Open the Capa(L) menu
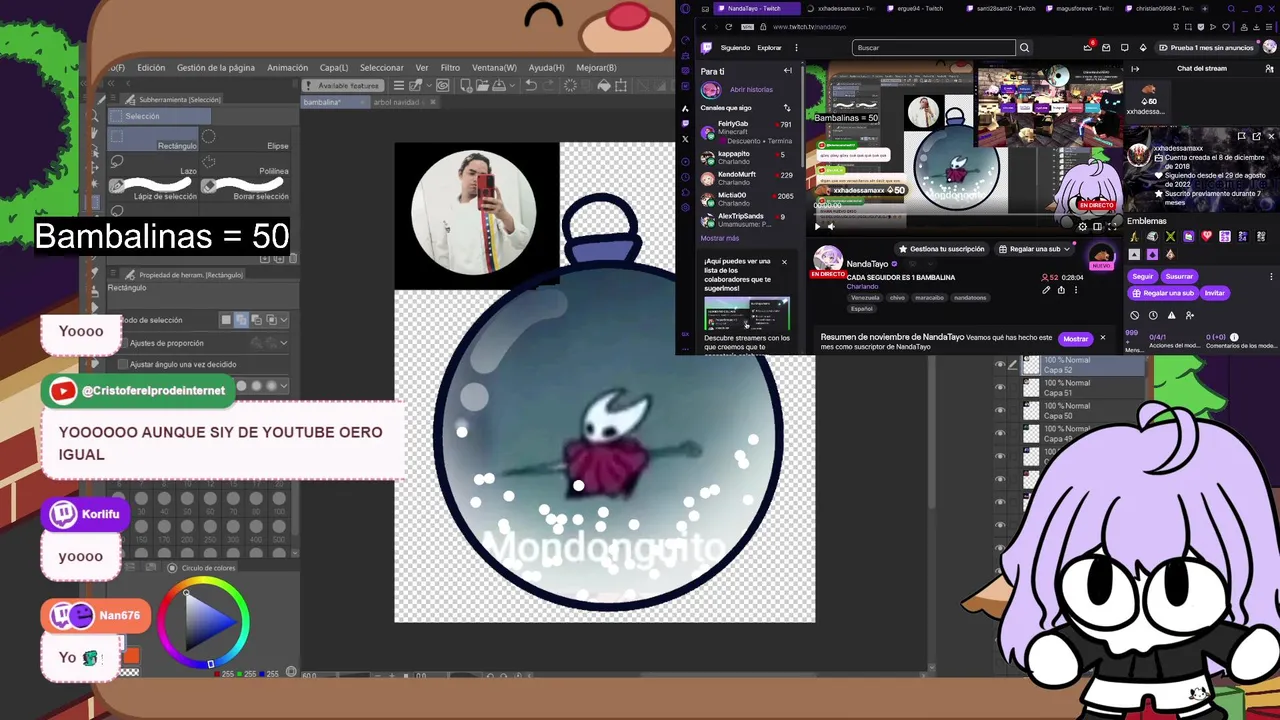The width and height of the screenshot is (1280, 720). 334,68
